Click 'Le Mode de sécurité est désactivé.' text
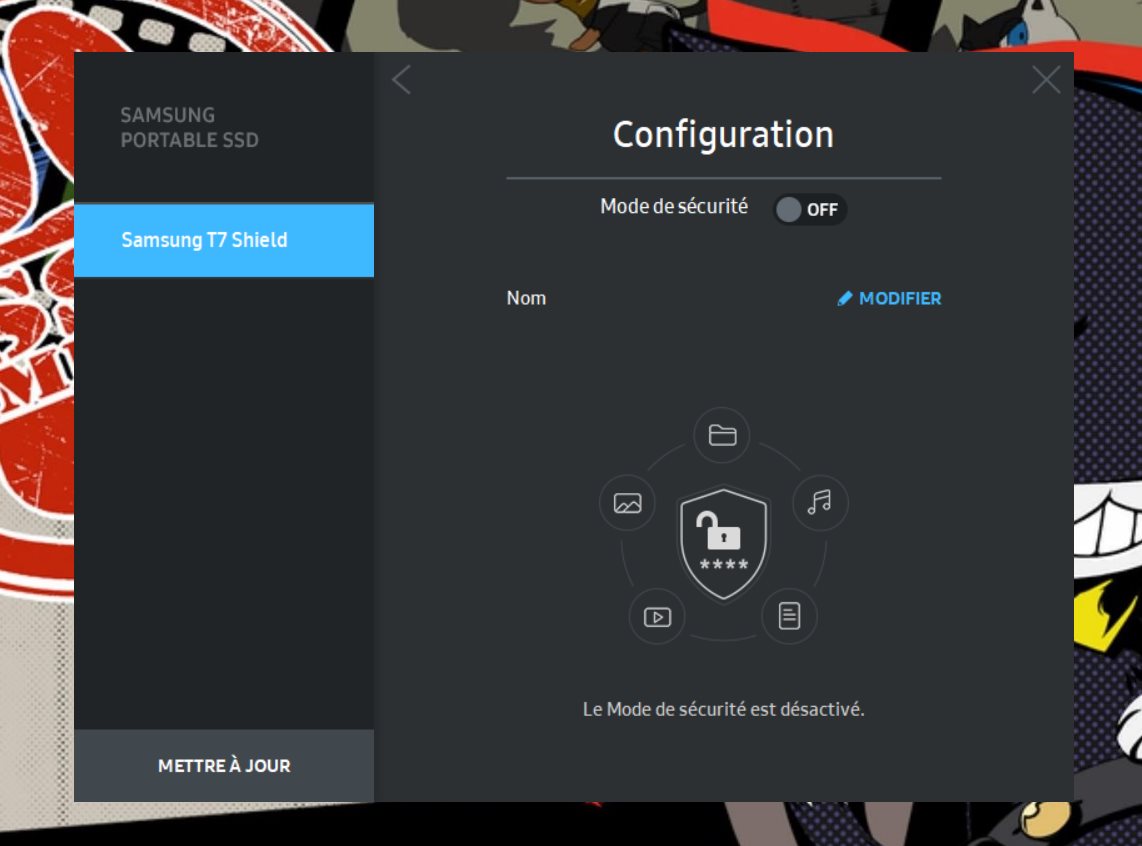Screen dimensions: 1142x846 click(x=723, y=709)
